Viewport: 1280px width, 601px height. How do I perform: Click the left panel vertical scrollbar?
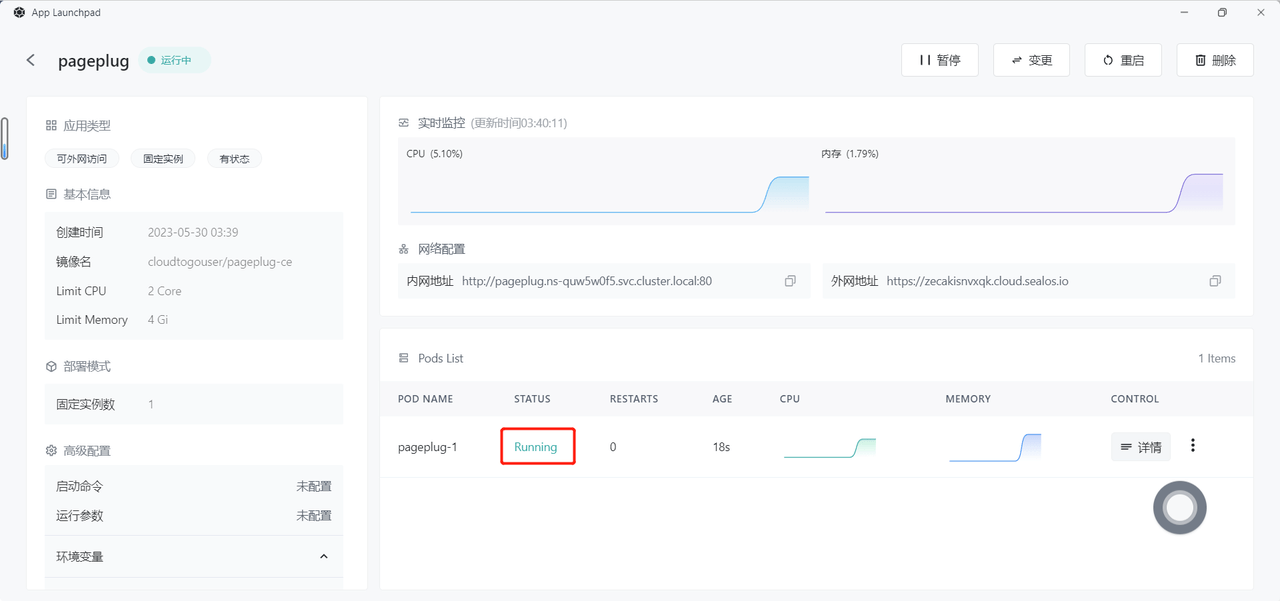5,138
